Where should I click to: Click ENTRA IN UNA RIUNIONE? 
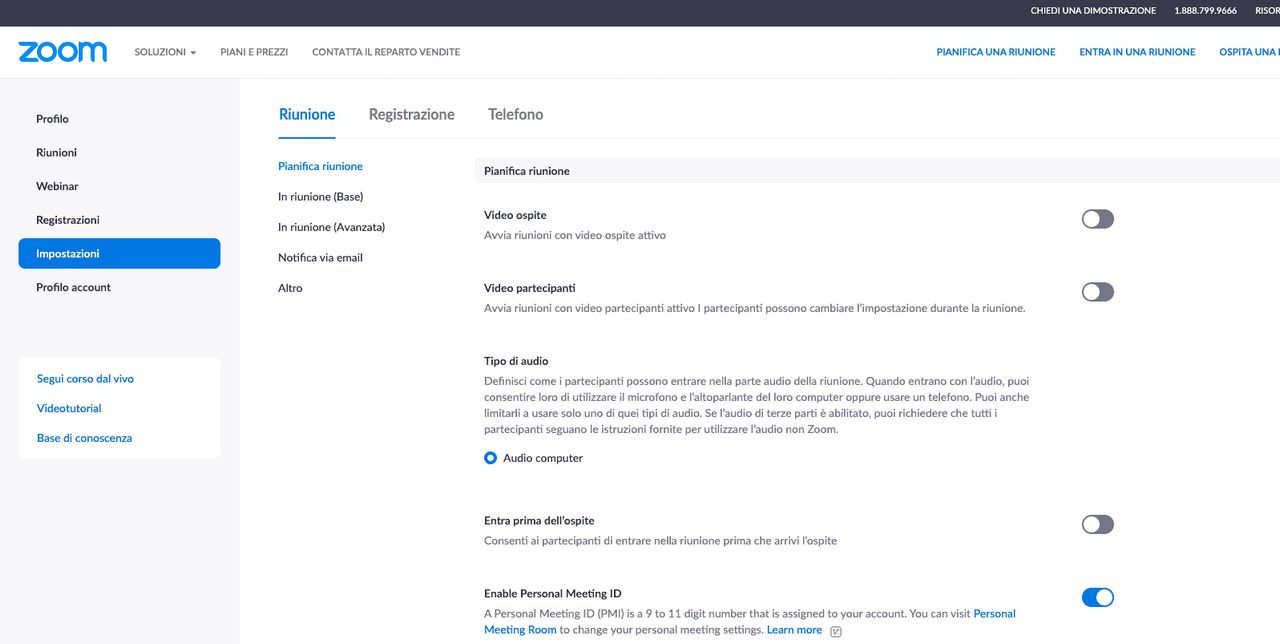(1137, 51)
